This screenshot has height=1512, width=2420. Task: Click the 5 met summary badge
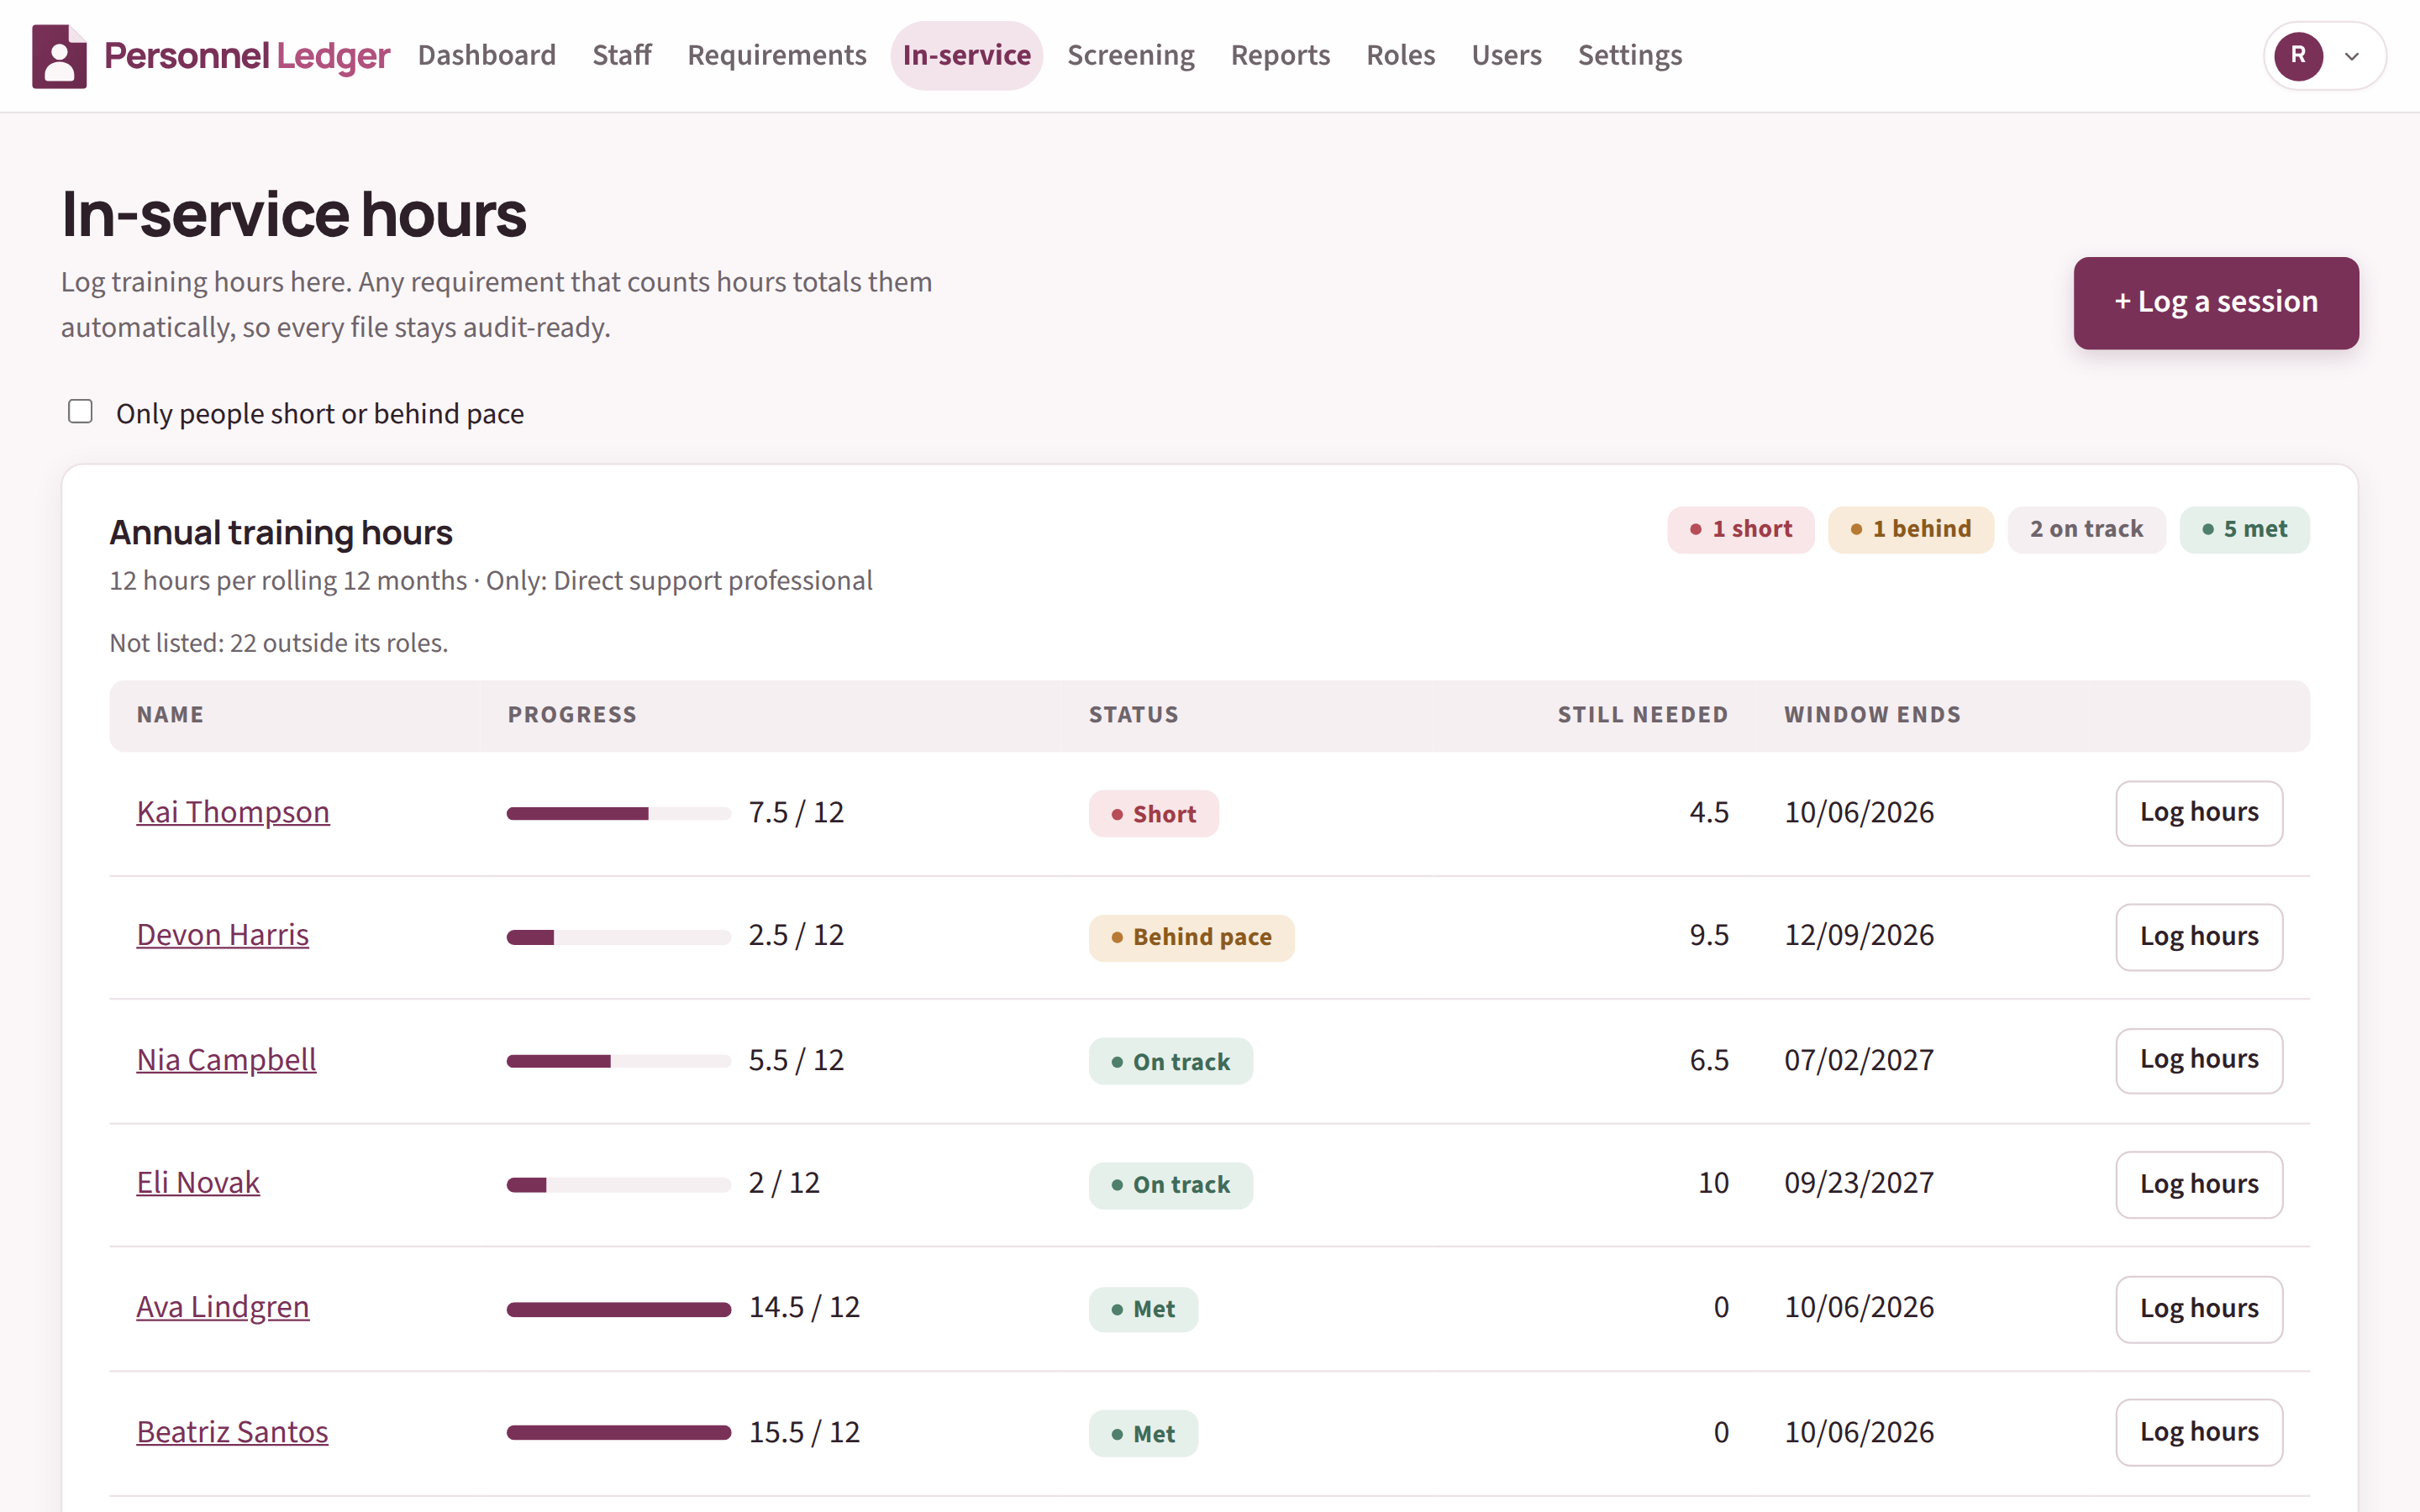pyautogui.click(x=2245, y=529)
